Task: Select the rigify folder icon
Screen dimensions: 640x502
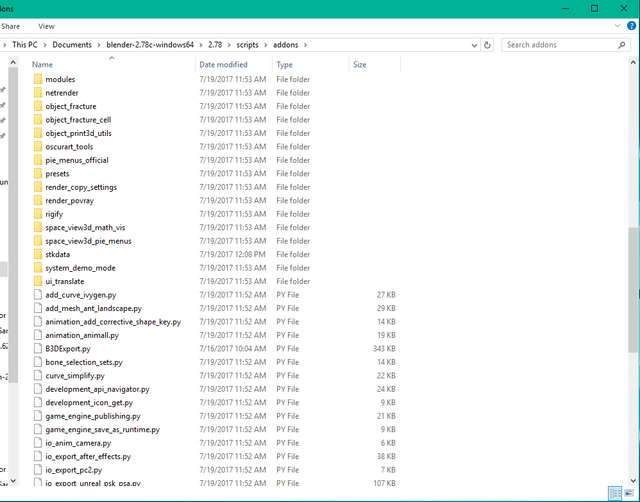Action: click(x=38, y=214)
